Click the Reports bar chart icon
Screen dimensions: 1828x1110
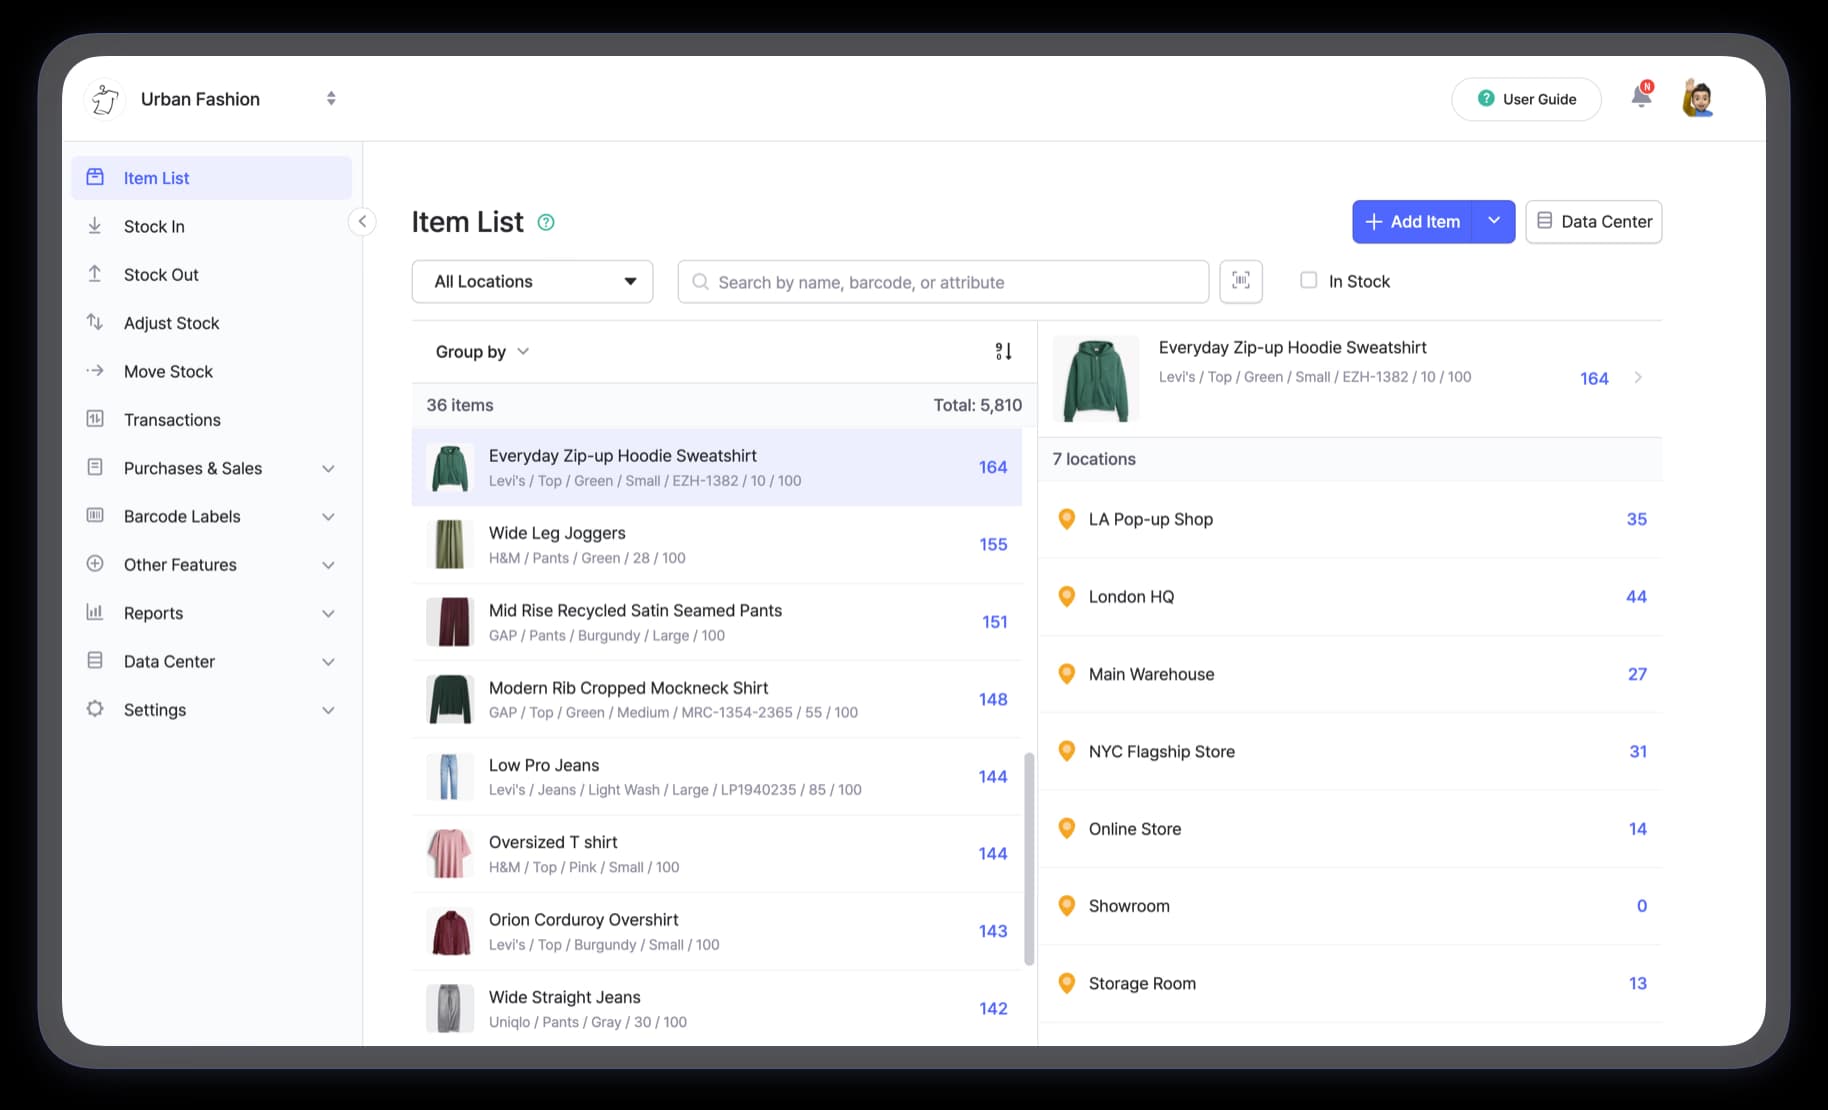(95, 612)
